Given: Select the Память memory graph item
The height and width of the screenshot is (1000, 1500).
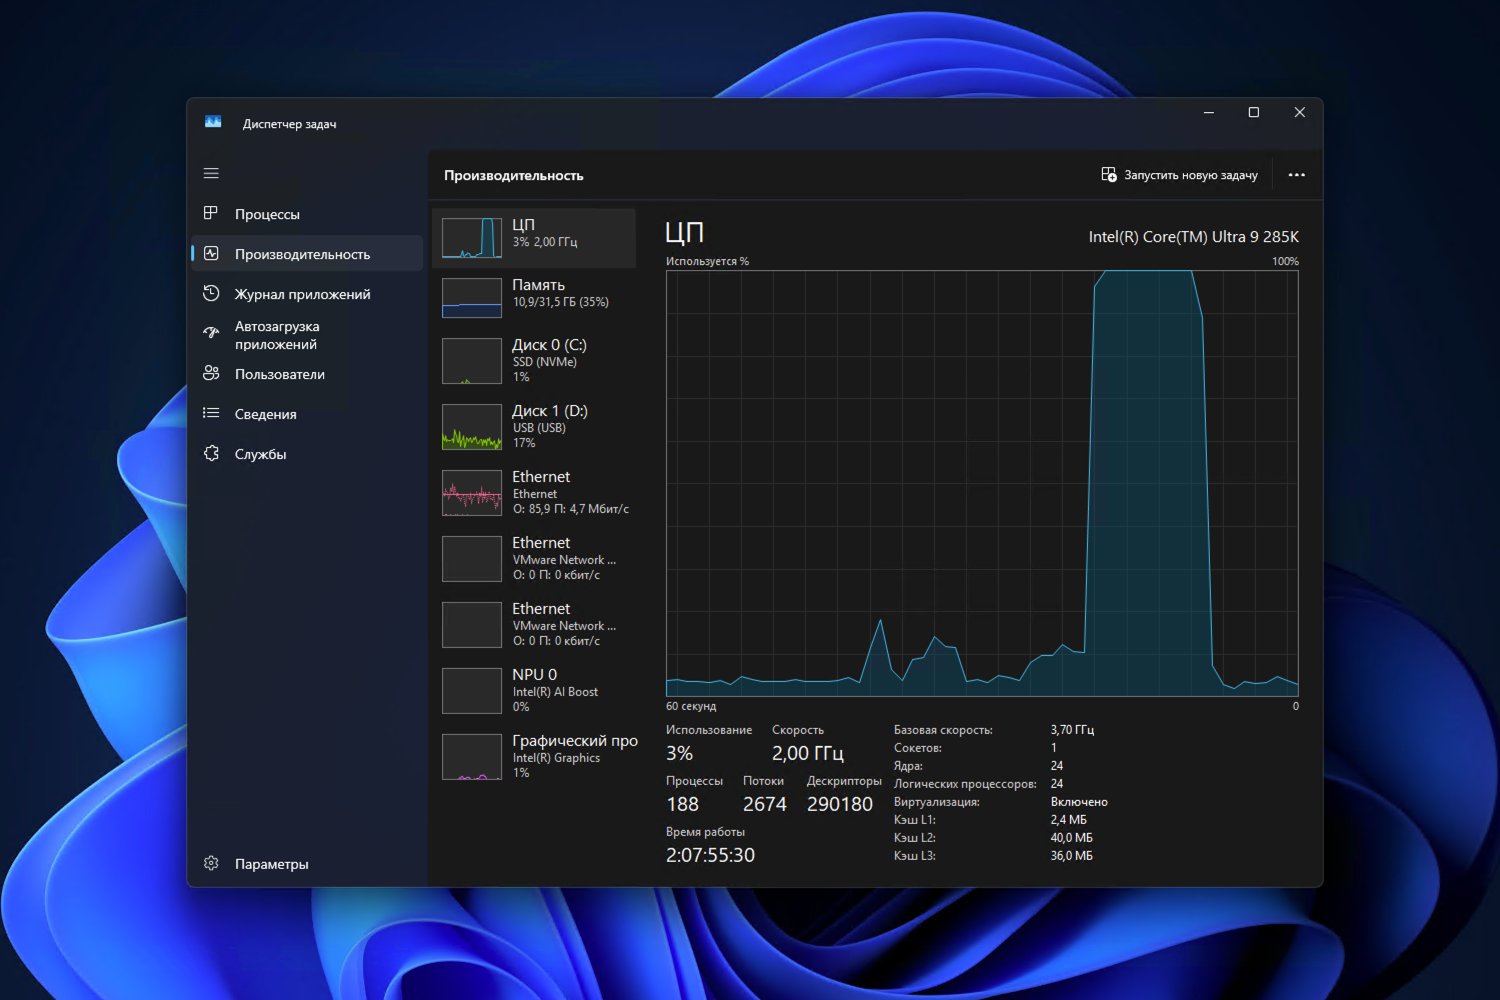Looking at the screenshot, I should tap(534, 297).
